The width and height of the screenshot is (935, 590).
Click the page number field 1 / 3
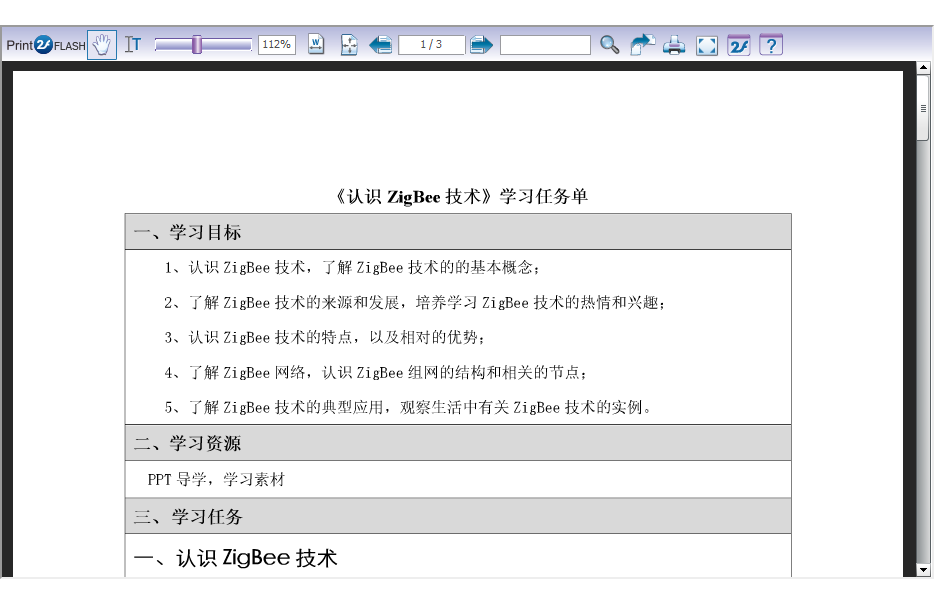pos(431,45)
